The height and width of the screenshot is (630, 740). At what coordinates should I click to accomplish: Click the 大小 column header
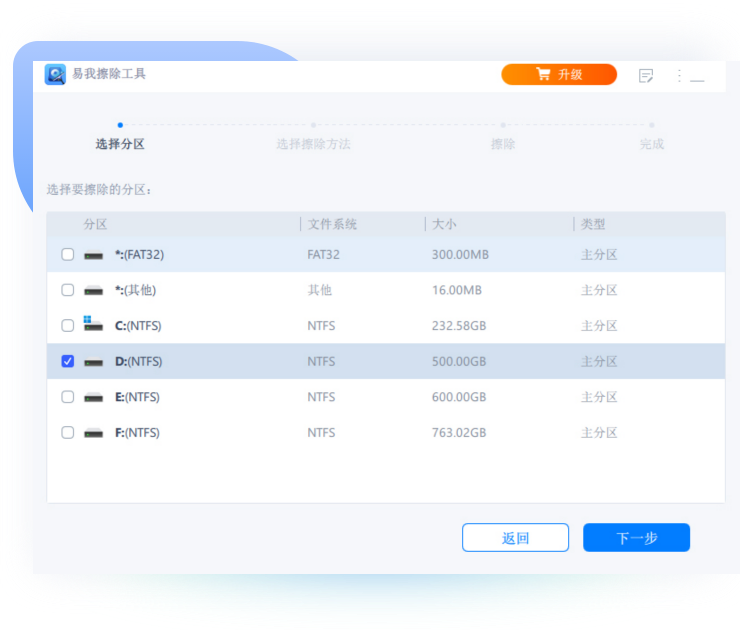[x=444, y=224]
